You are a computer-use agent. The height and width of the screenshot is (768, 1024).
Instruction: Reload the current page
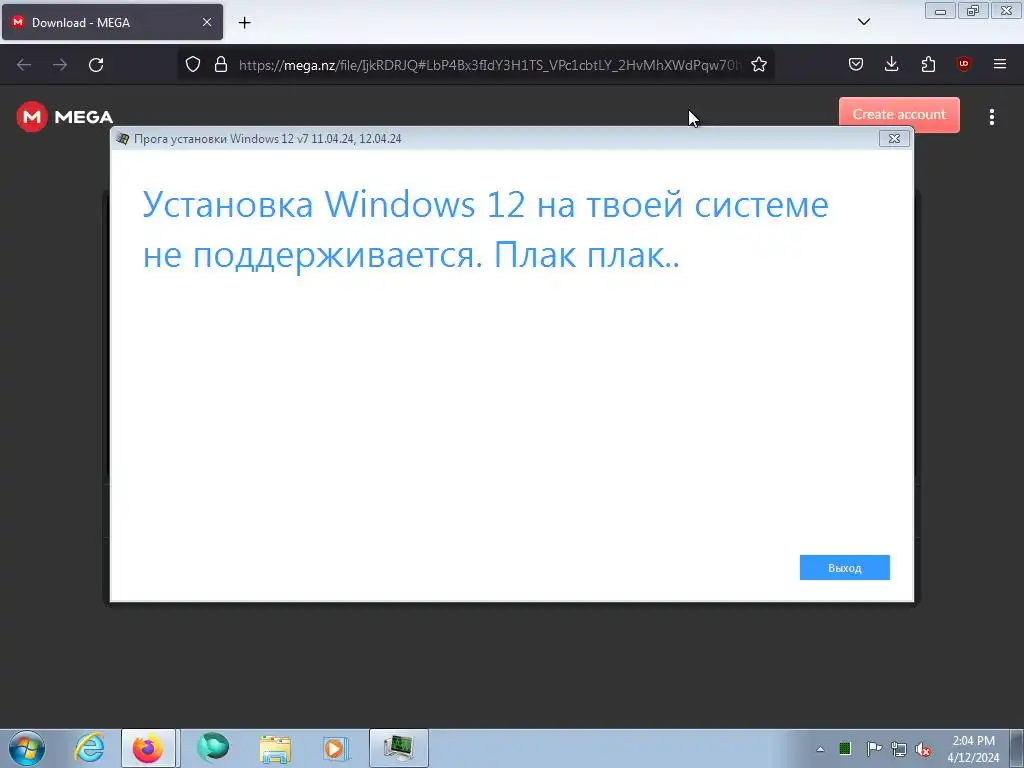click(x=96, y=65)
